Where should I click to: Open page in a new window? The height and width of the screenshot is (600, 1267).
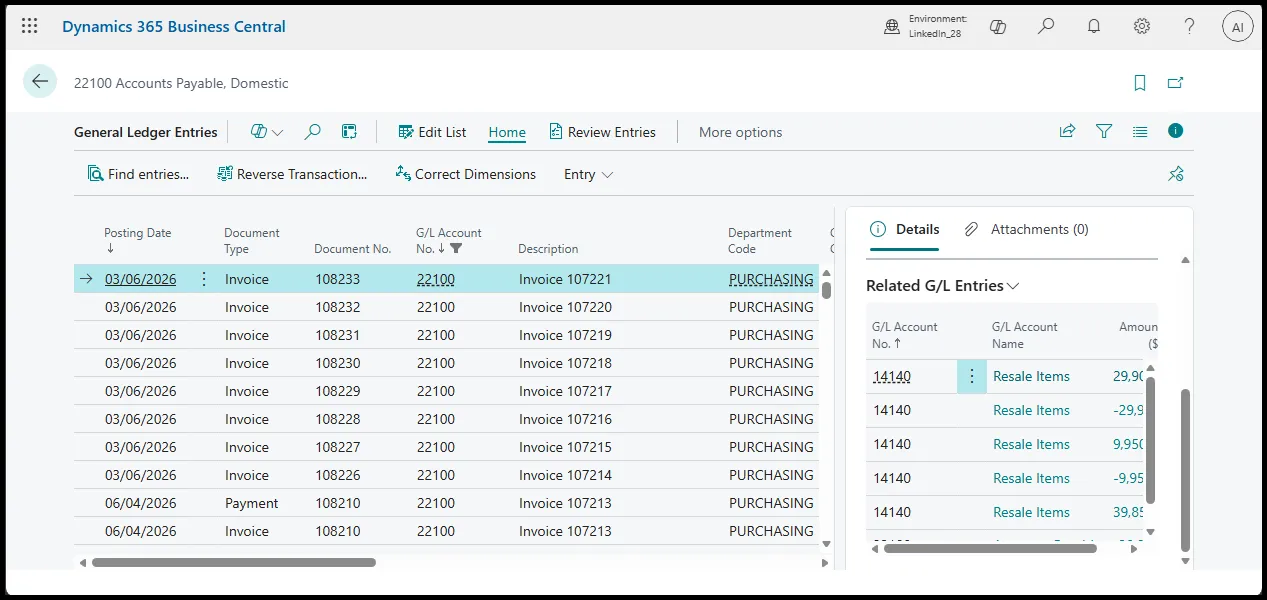(x=1176, y=83)
